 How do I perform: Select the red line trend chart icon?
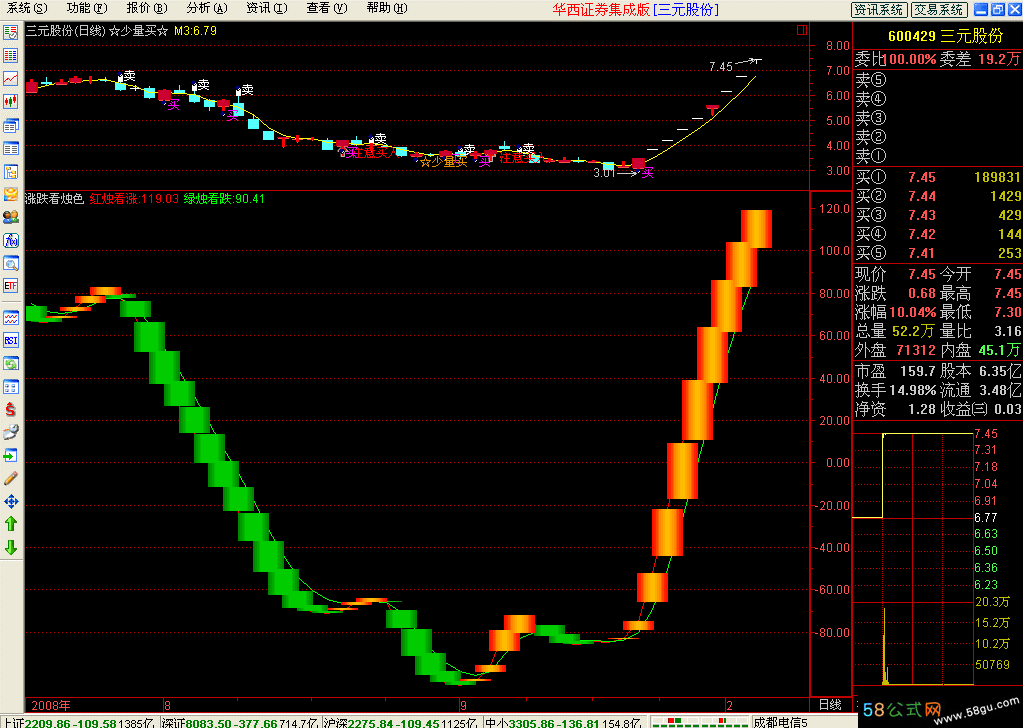click(10, 78)
